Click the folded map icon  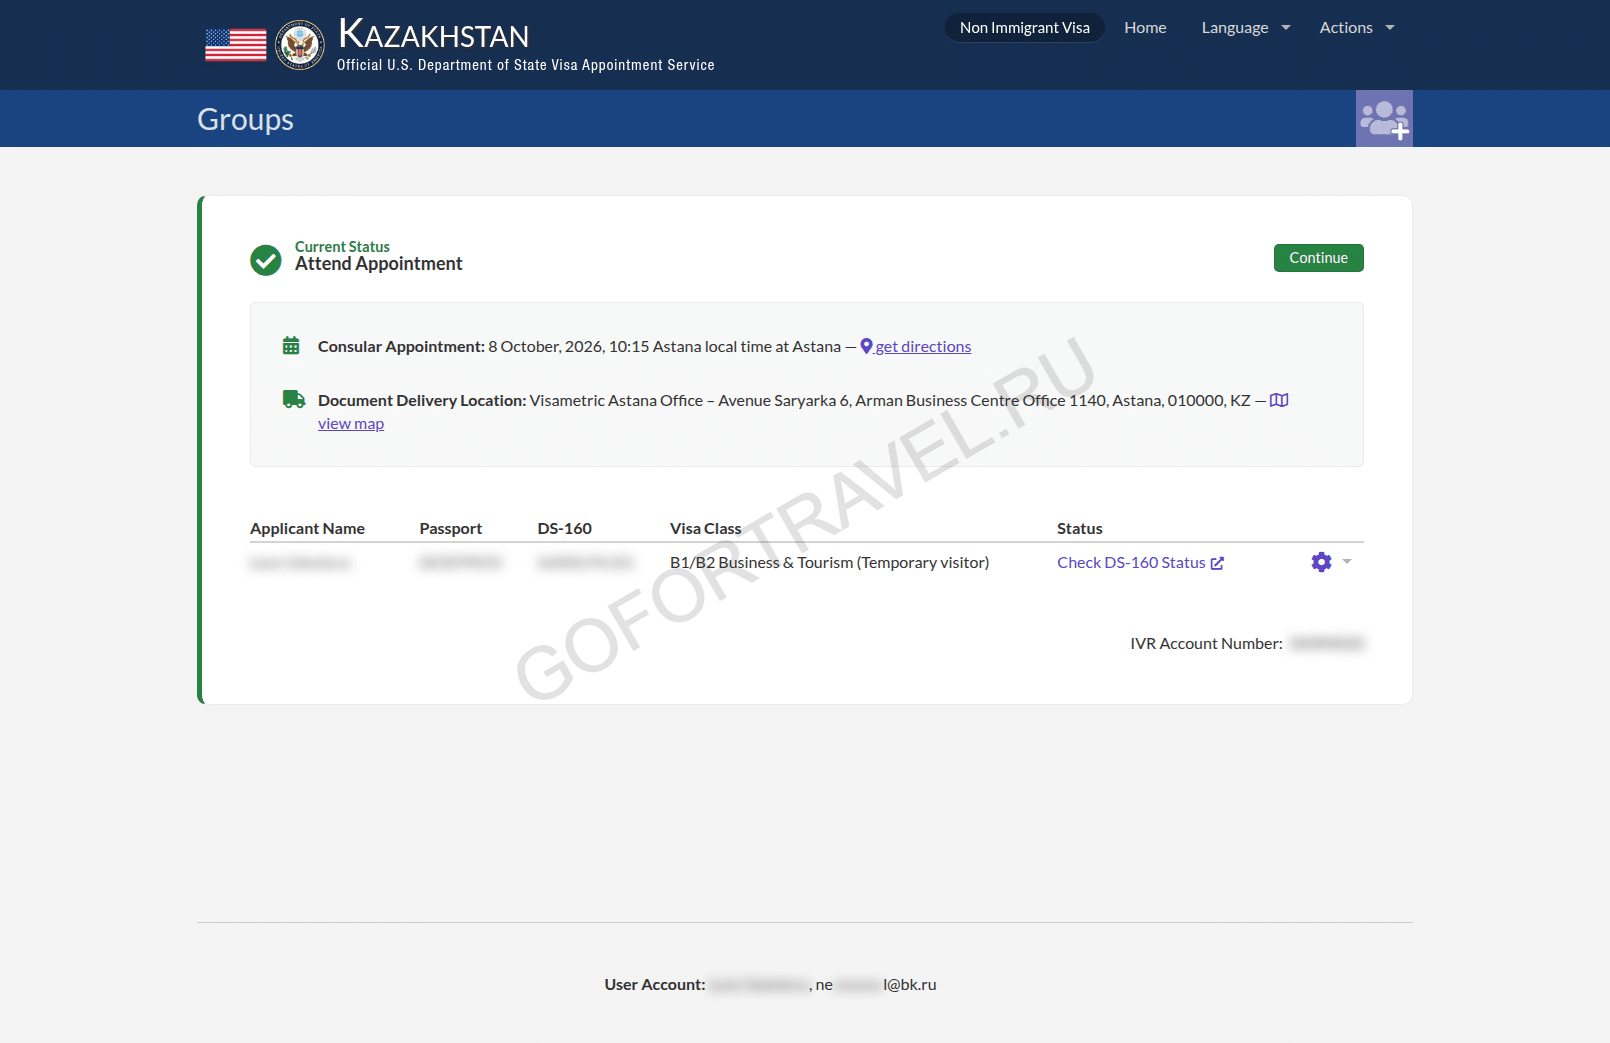(x=1279, y=400)
